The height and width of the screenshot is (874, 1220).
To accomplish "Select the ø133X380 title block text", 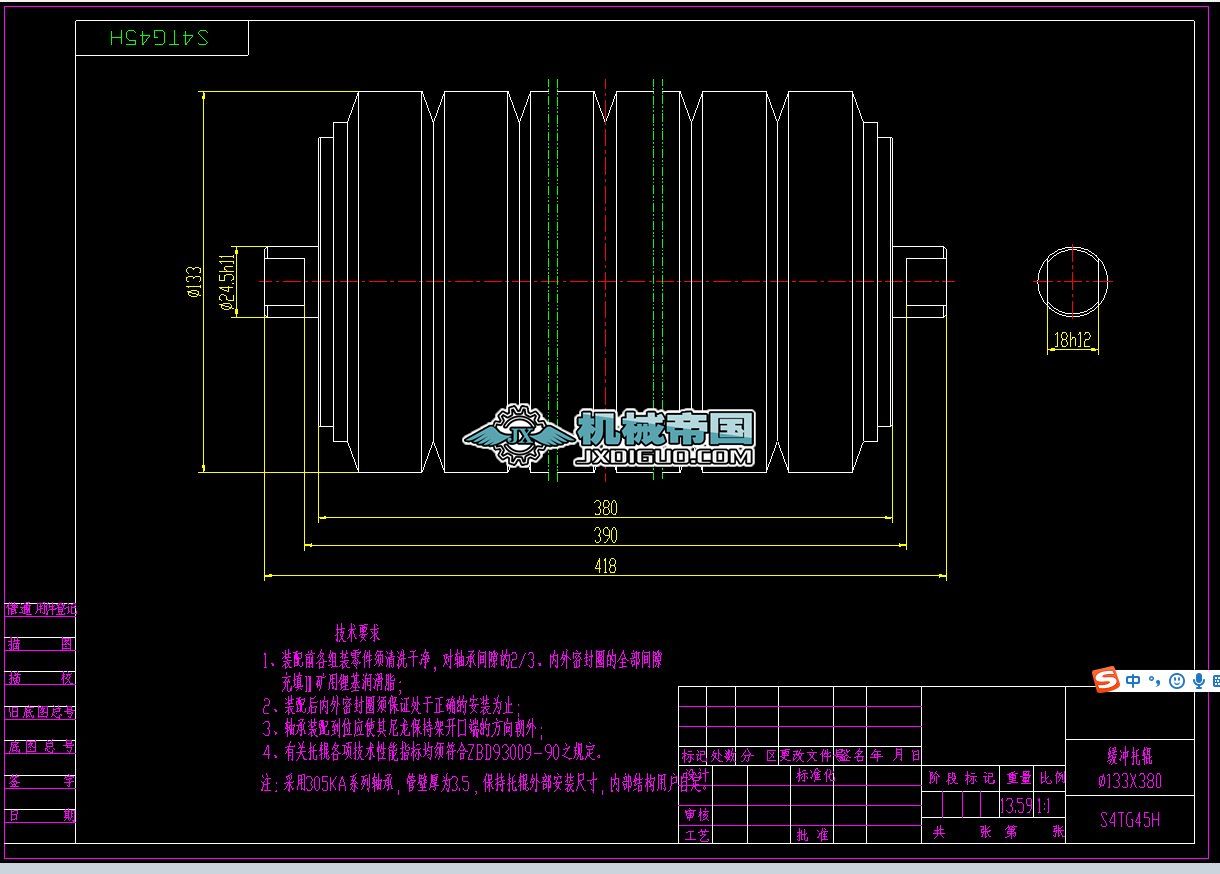I will click(1130, 780).
